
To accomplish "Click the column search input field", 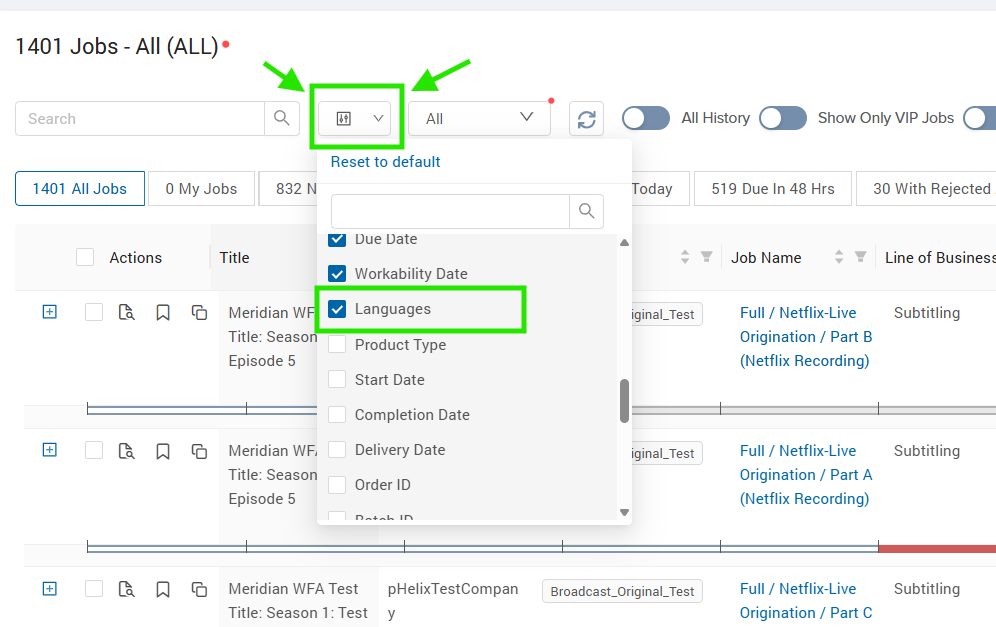I will pyautogui.click(x=450, y=211).
